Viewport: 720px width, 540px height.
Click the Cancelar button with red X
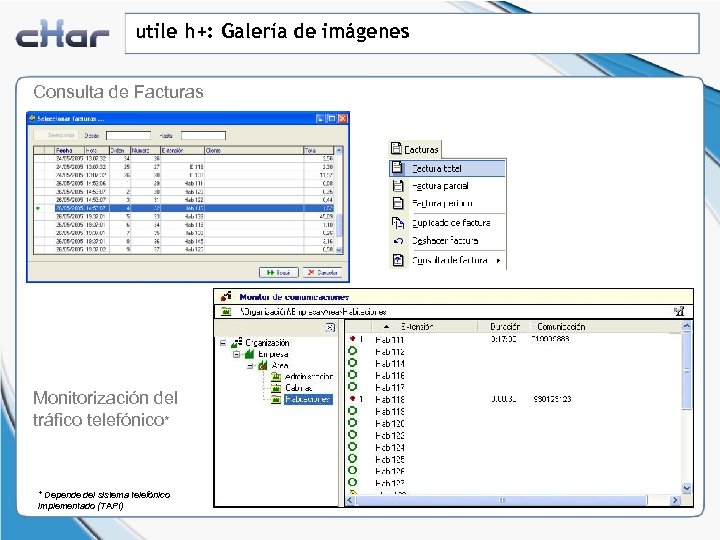pos(322,272)
